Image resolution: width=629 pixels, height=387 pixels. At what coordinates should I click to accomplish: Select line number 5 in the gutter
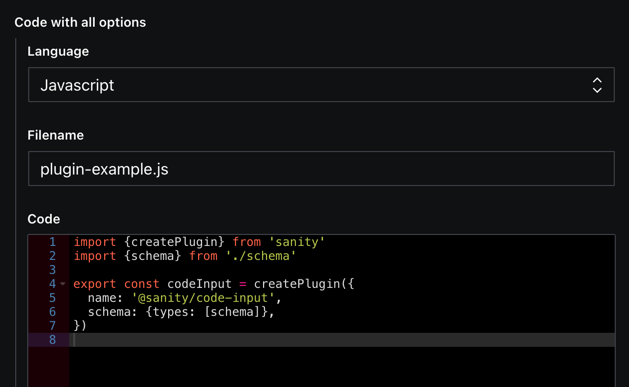tap(53, 298)
